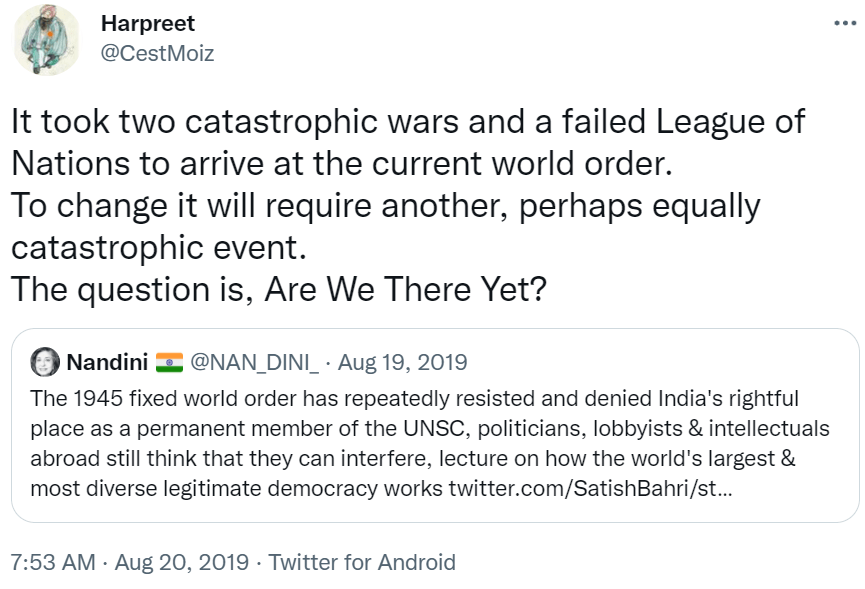Click the 7:53 AM timestamp
Viewport: 865px width, 589px height.
[53, 562]
